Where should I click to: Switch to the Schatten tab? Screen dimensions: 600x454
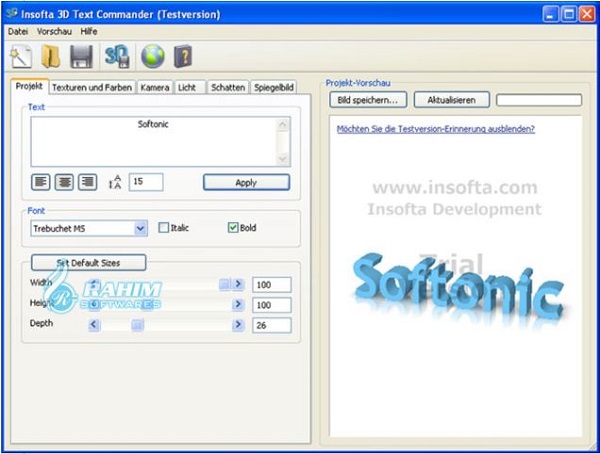click(x=228, y=88)
